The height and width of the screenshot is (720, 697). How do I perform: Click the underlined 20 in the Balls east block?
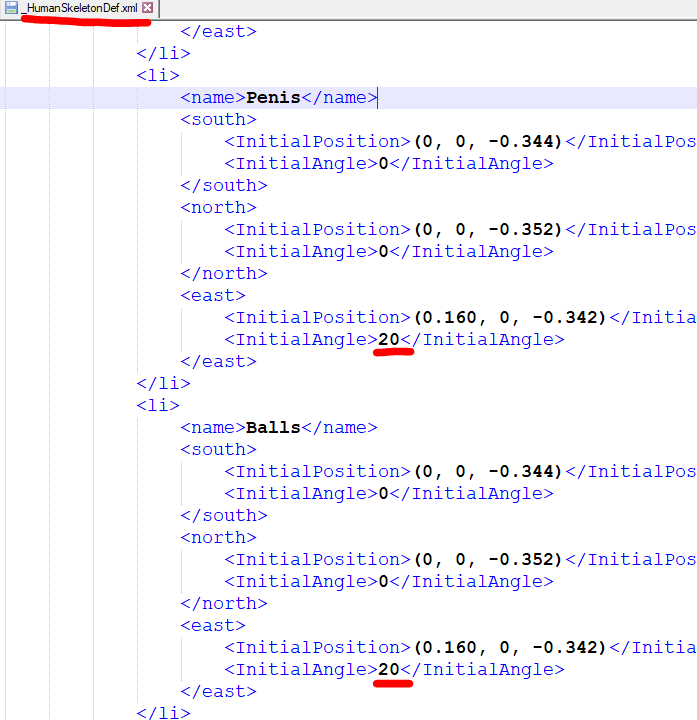(389, 670)
